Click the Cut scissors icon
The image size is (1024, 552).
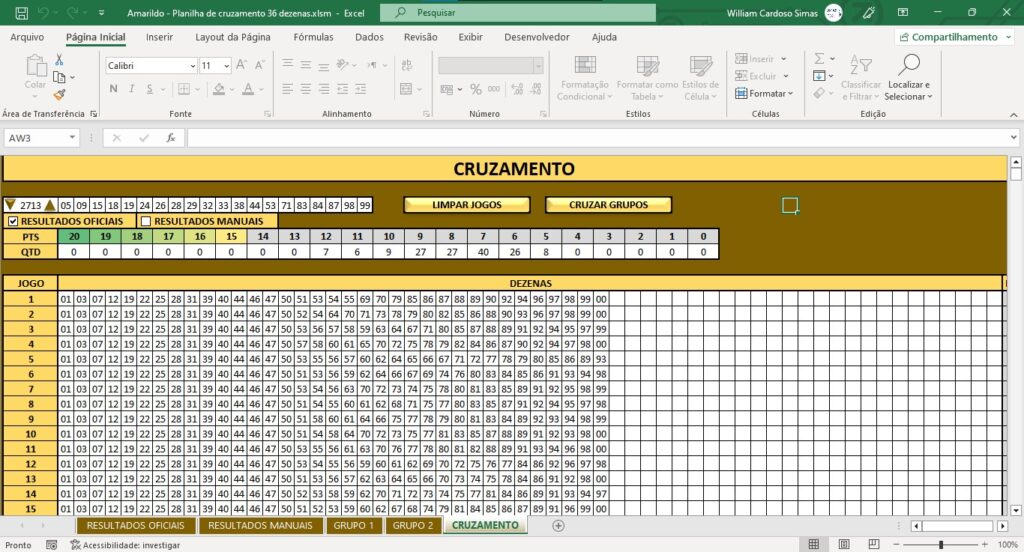[x=59, y=60]
